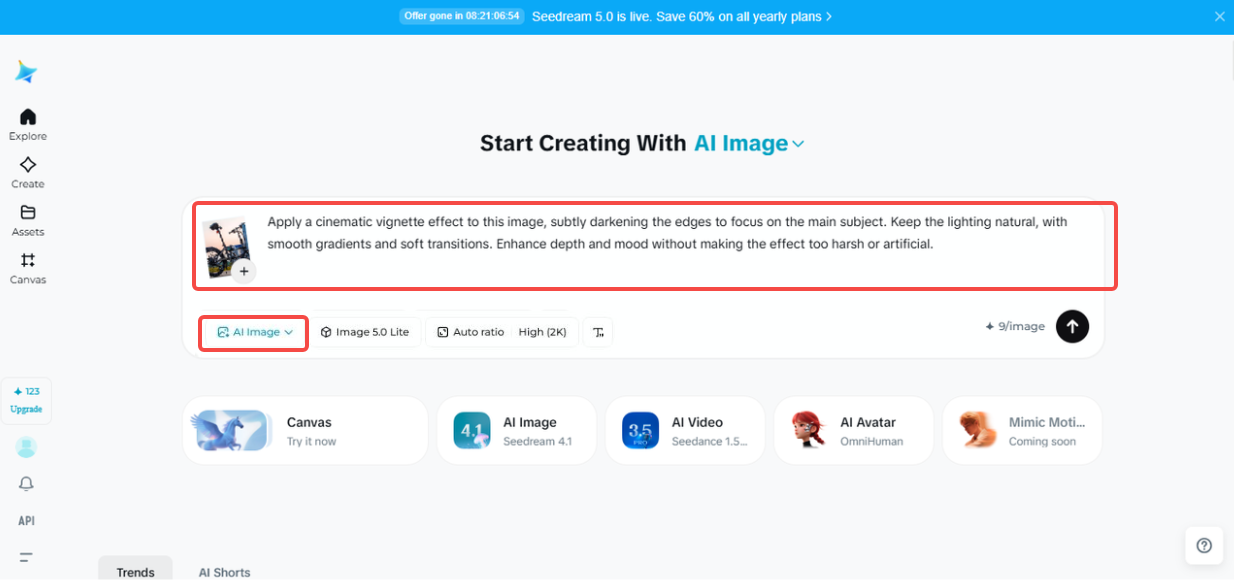The width and height of the screenshot is (1234, 580).
Task: Expand the AI Image header dropdown chevron
Action: [797, 144]
